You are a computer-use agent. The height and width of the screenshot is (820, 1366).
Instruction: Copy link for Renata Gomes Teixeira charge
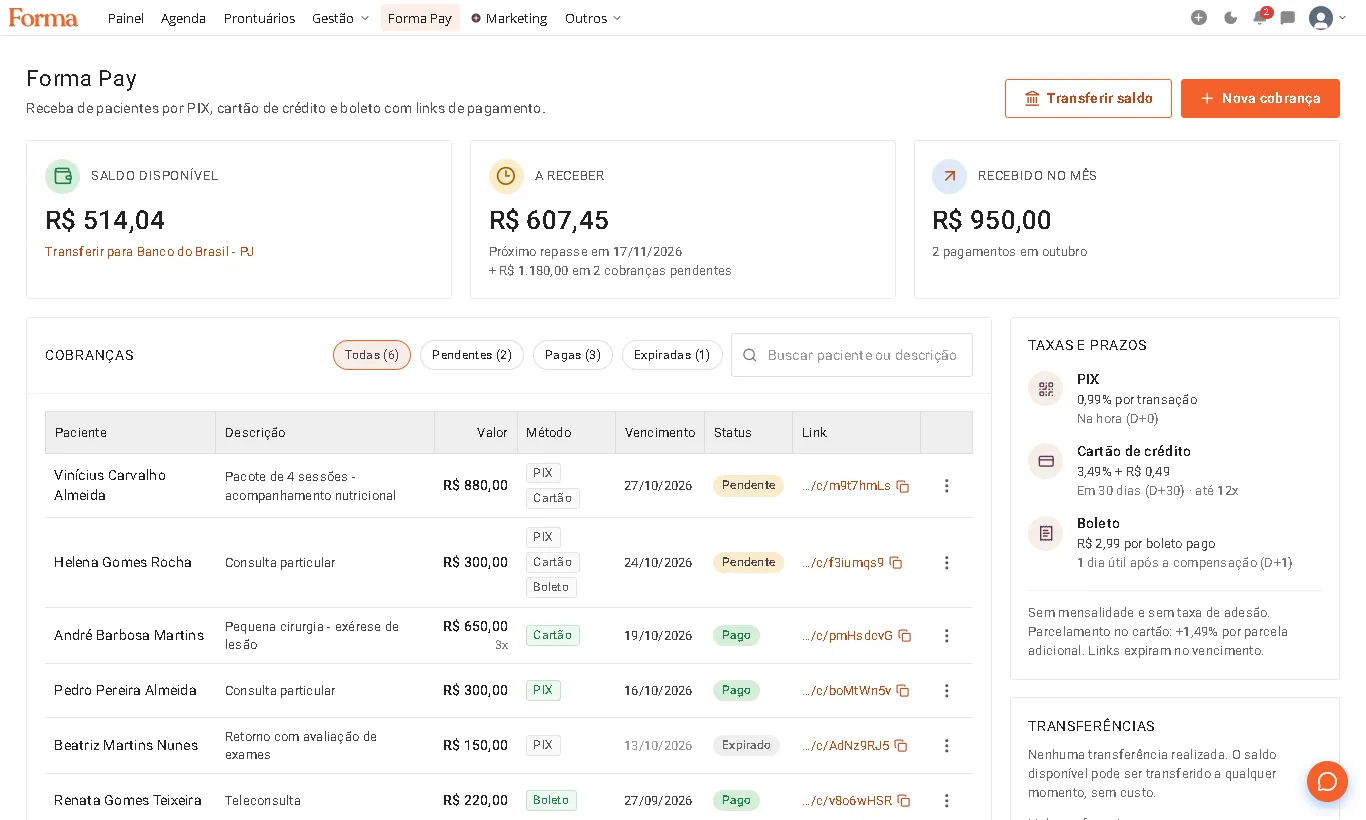[903, 801]
